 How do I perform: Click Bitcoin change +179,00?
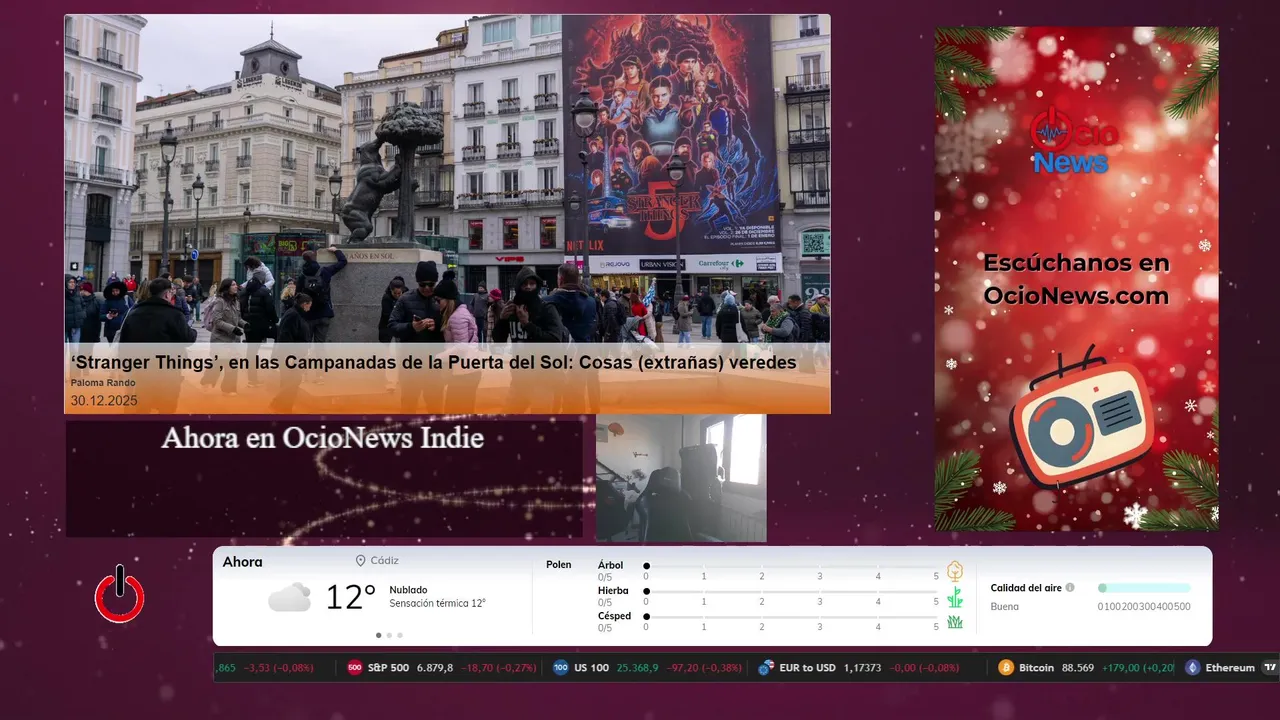(1122, 667)
